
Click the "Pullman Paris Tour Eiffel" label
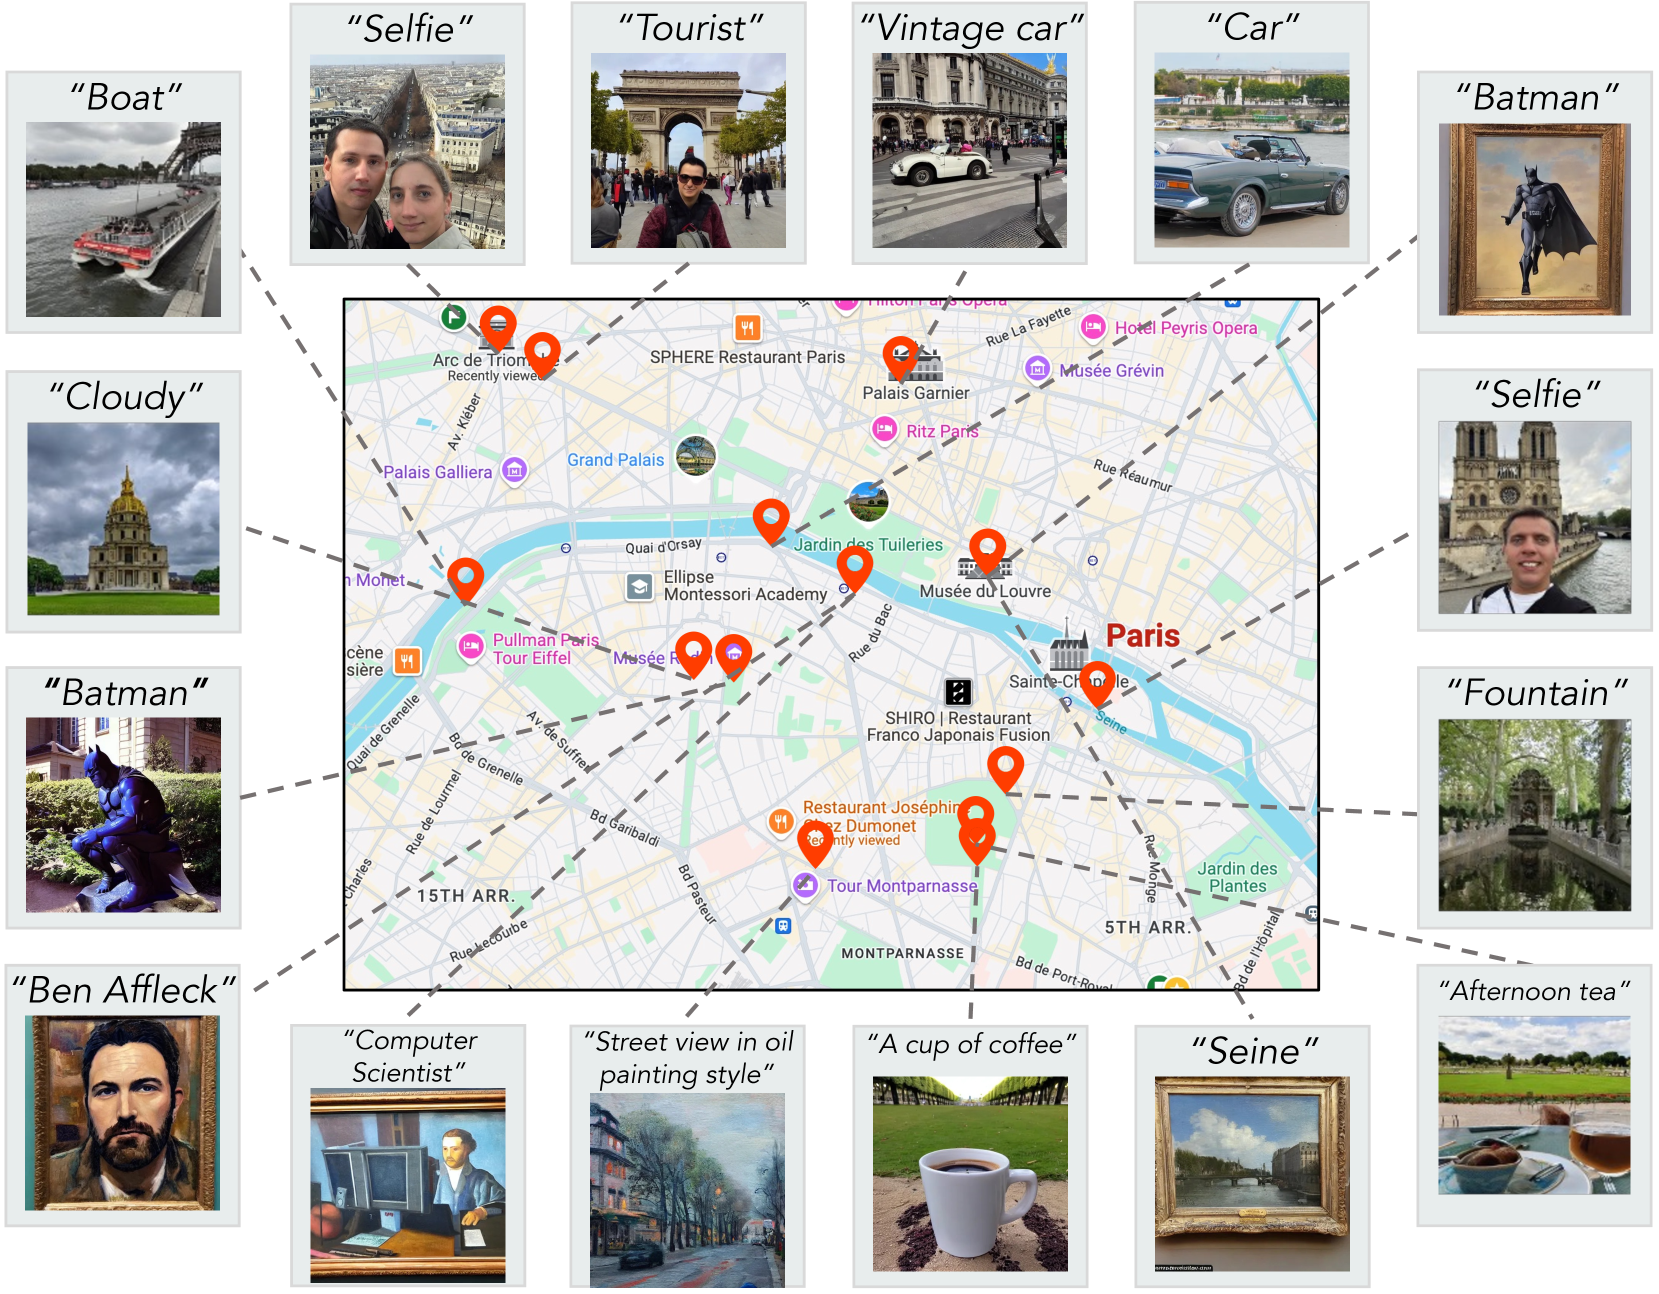tap(545, 649)
